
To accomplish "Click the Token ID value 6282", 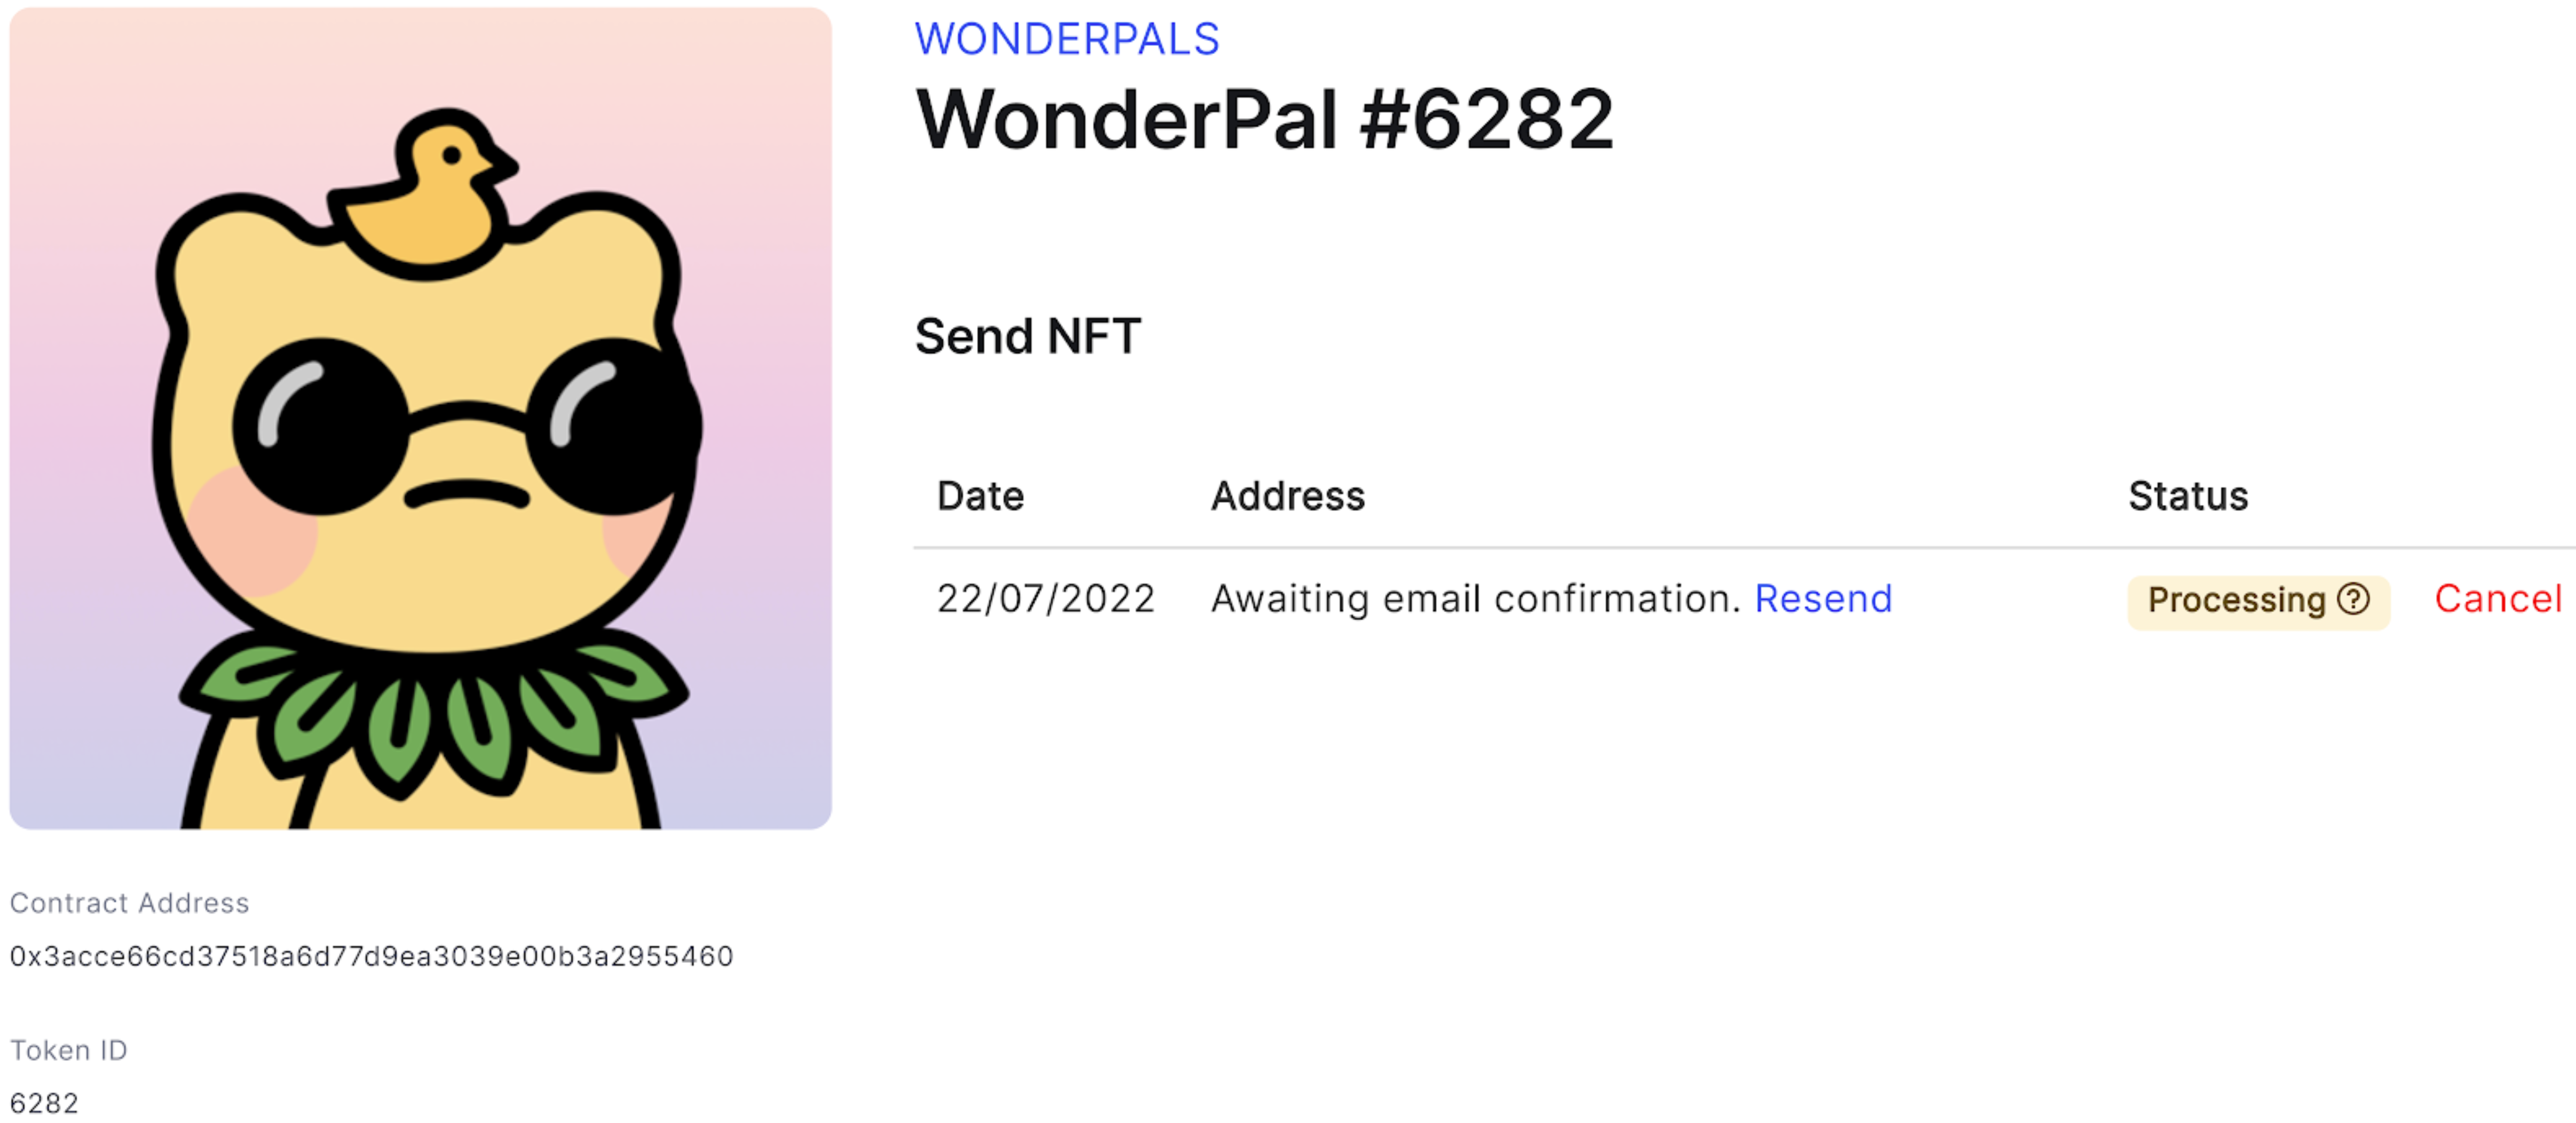I will tap(44, 1102).
